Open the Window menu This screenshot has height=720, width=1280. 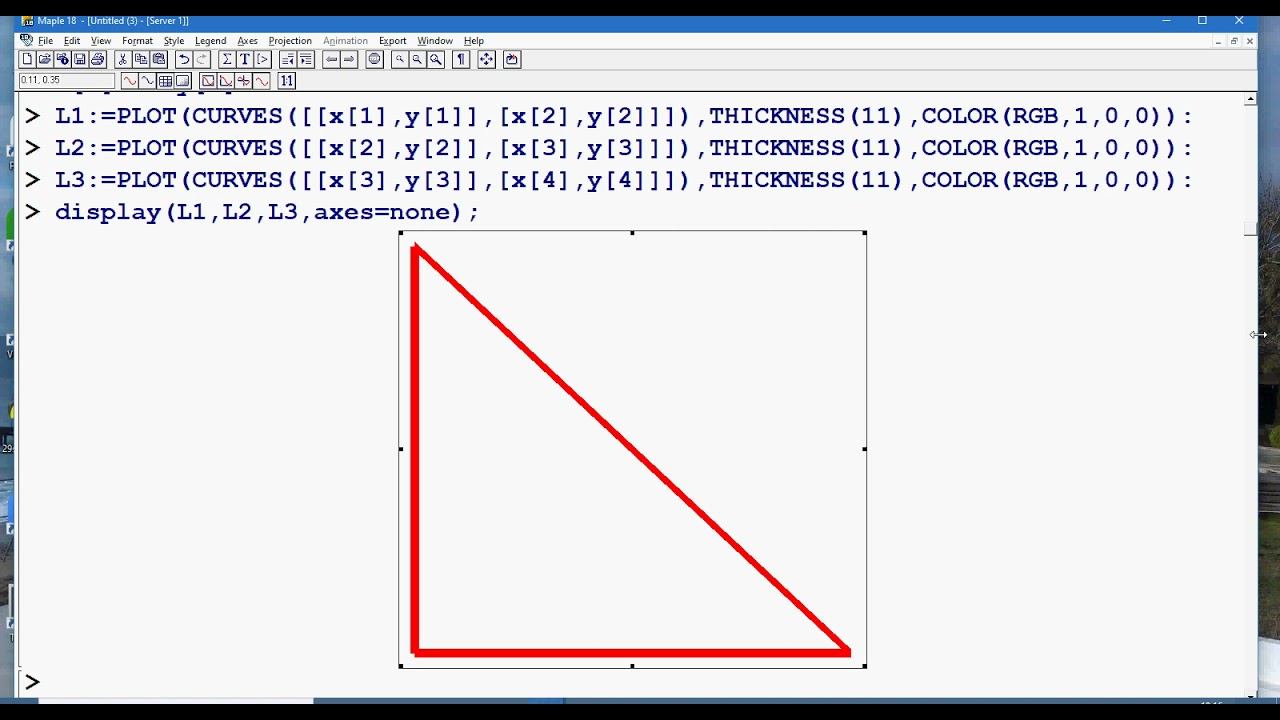click(x=435, y=41)
